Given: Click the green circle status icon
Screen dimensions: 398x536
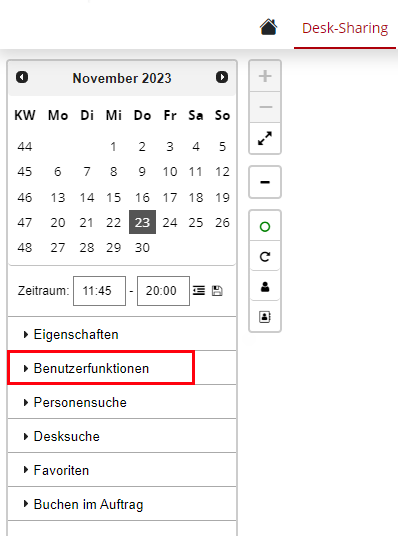Looking at the screenshot, I should tap(265, 227).
